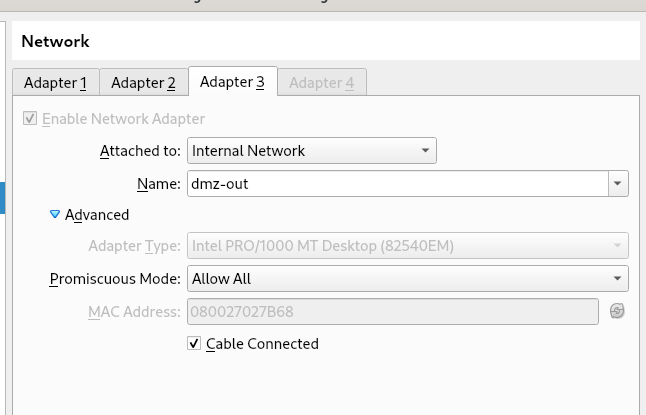Click the Promiscuous Mode label
This screenshot has width=646, height=415.
pyautogui.click(x=115, y=279)
